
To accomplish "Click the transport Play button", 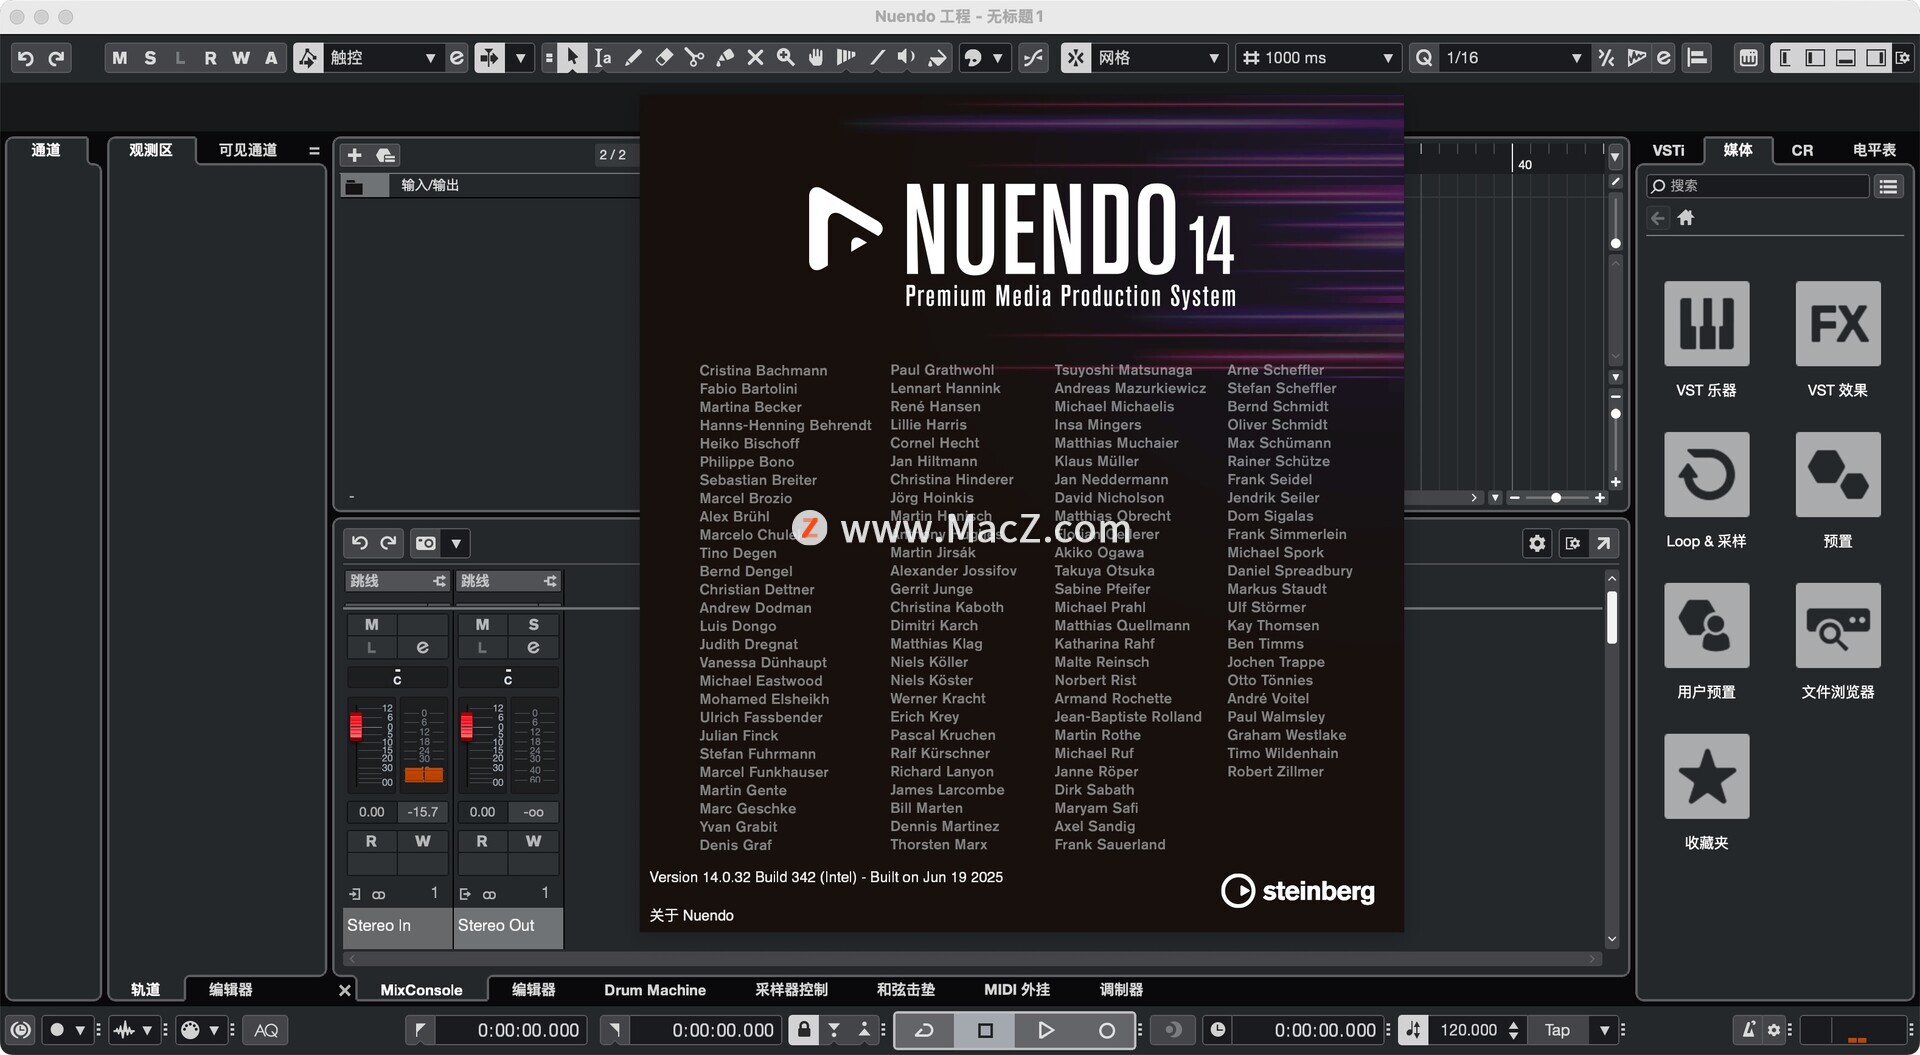I will [x=1045, y=1030].
